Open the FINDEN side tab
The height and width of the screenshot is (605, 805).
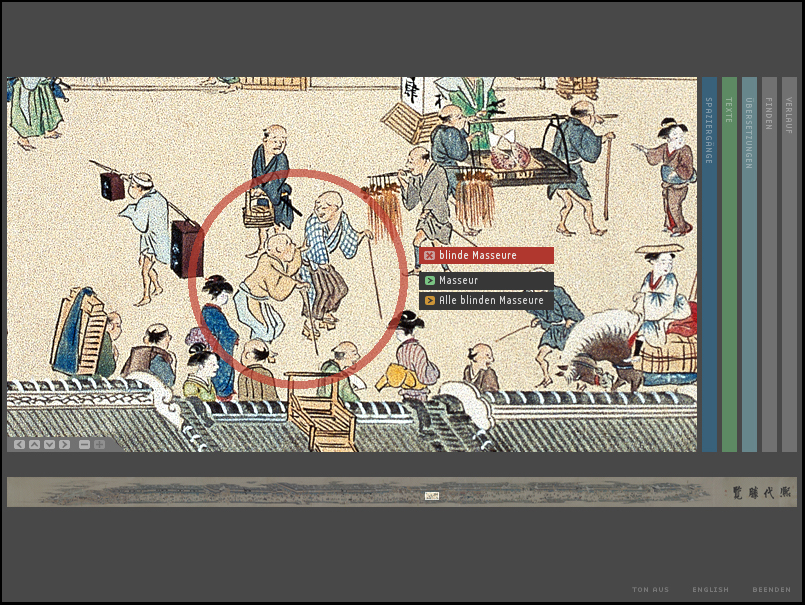(x=769, y=264)
